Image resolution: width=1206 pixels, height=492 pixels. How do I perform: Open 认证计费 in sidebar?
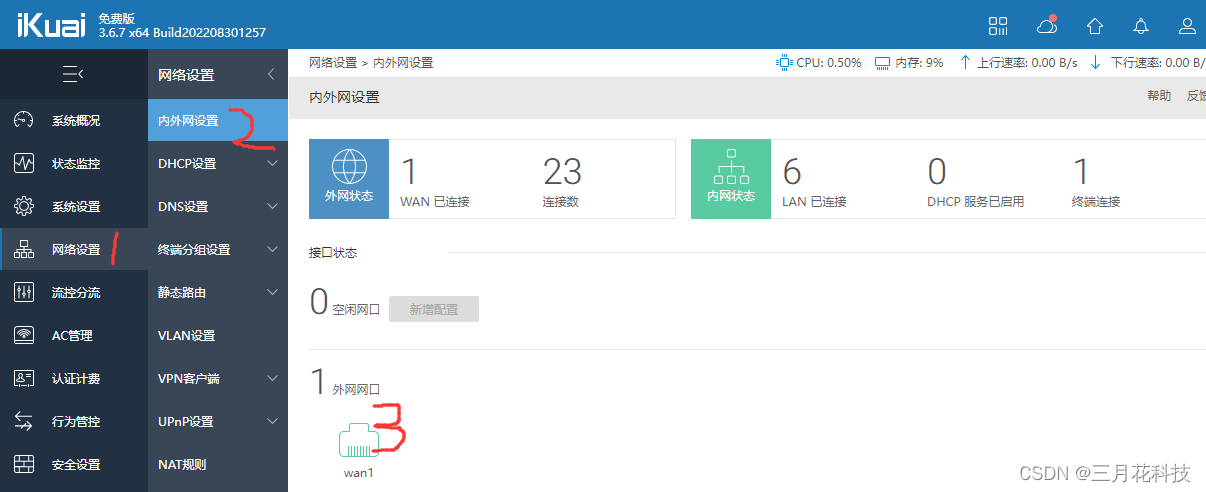[x=74, y=379]
